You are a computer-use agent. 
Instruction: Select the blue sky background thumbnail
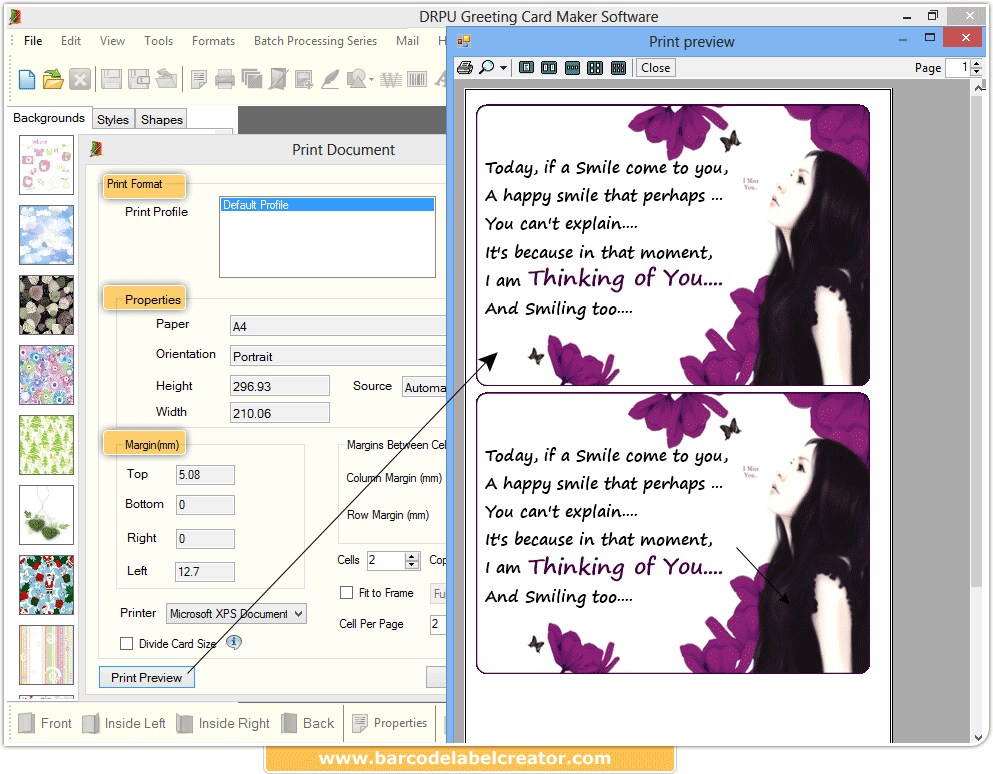[45, 235]
